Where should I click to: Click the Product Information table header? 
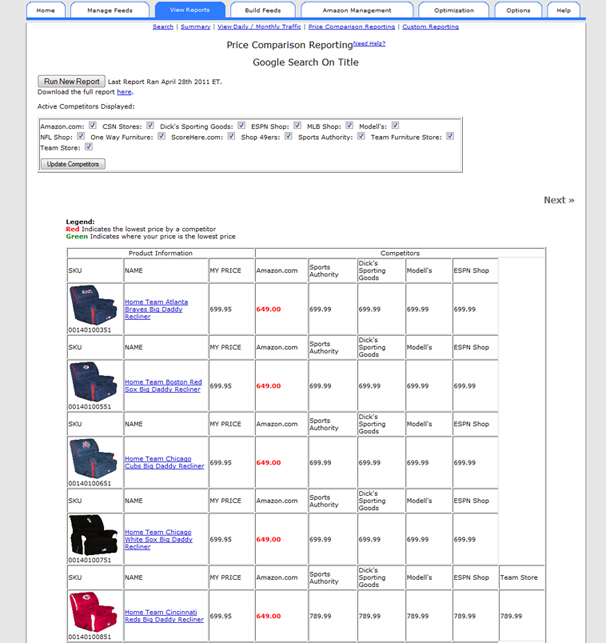click(160, 253)
